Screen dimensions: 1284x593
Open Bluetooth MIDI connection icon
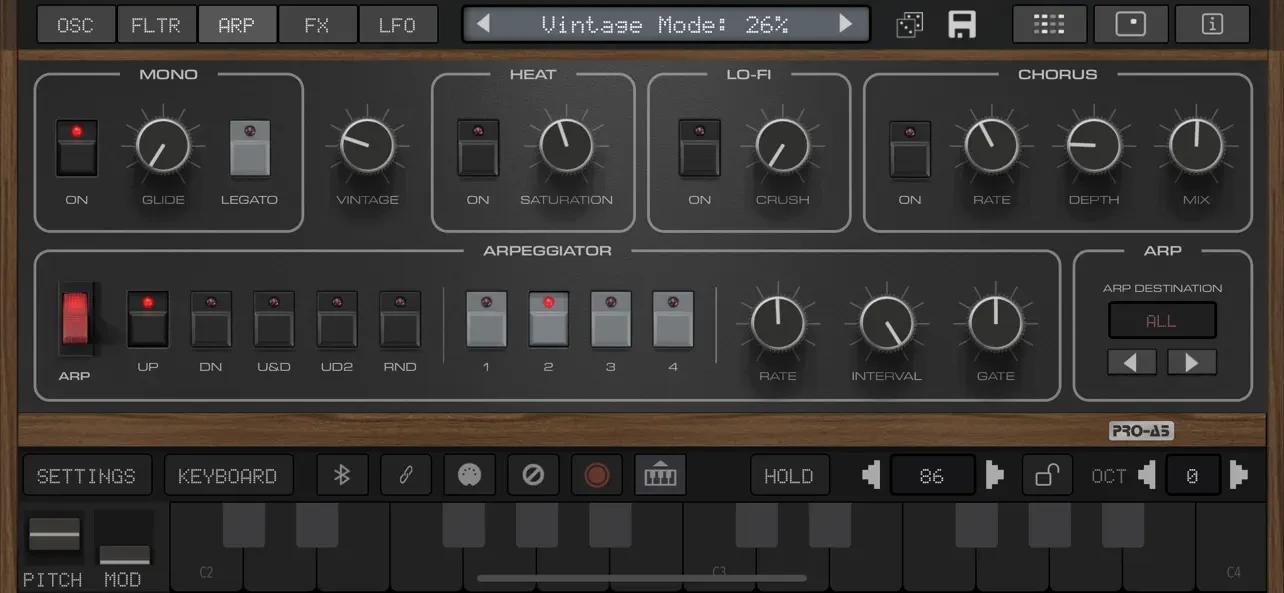coord(342,475)
